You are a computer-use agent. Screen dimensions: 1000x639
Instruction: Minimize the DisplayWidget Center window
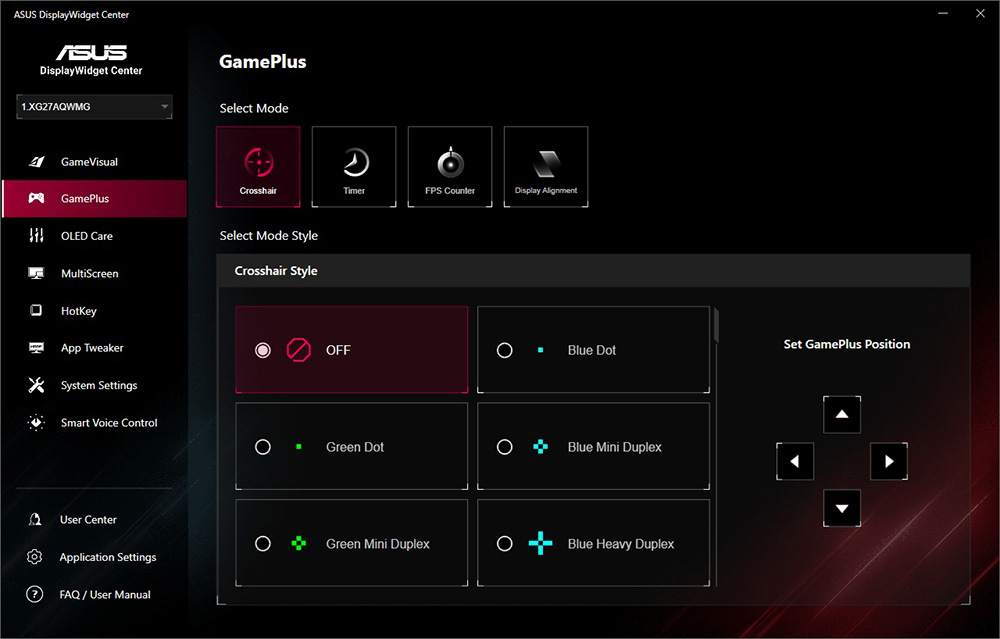pyautogui.click(x=942, y=14)
